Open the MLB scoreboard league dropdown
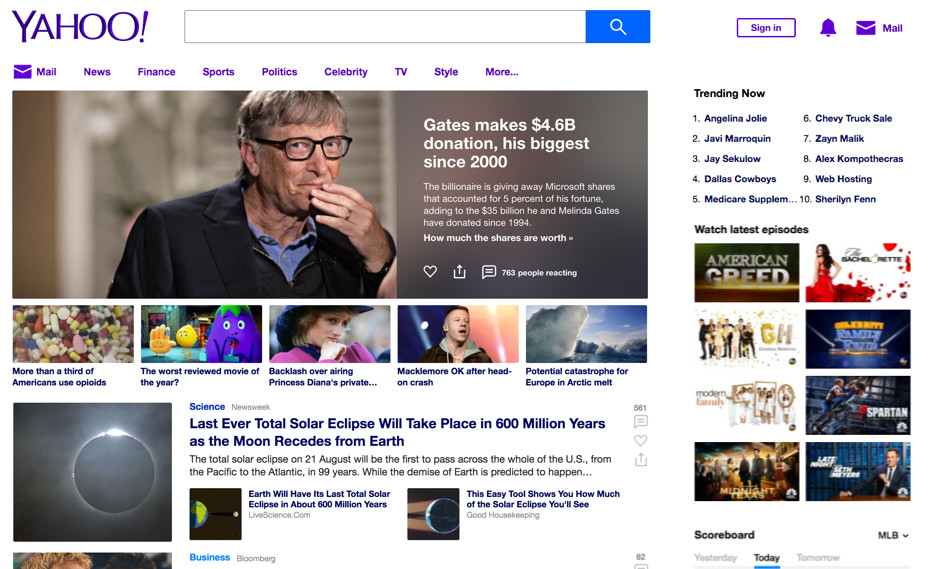Image resolution: width=939 pixels, height=569 pixels. click(x=893, y=536)
